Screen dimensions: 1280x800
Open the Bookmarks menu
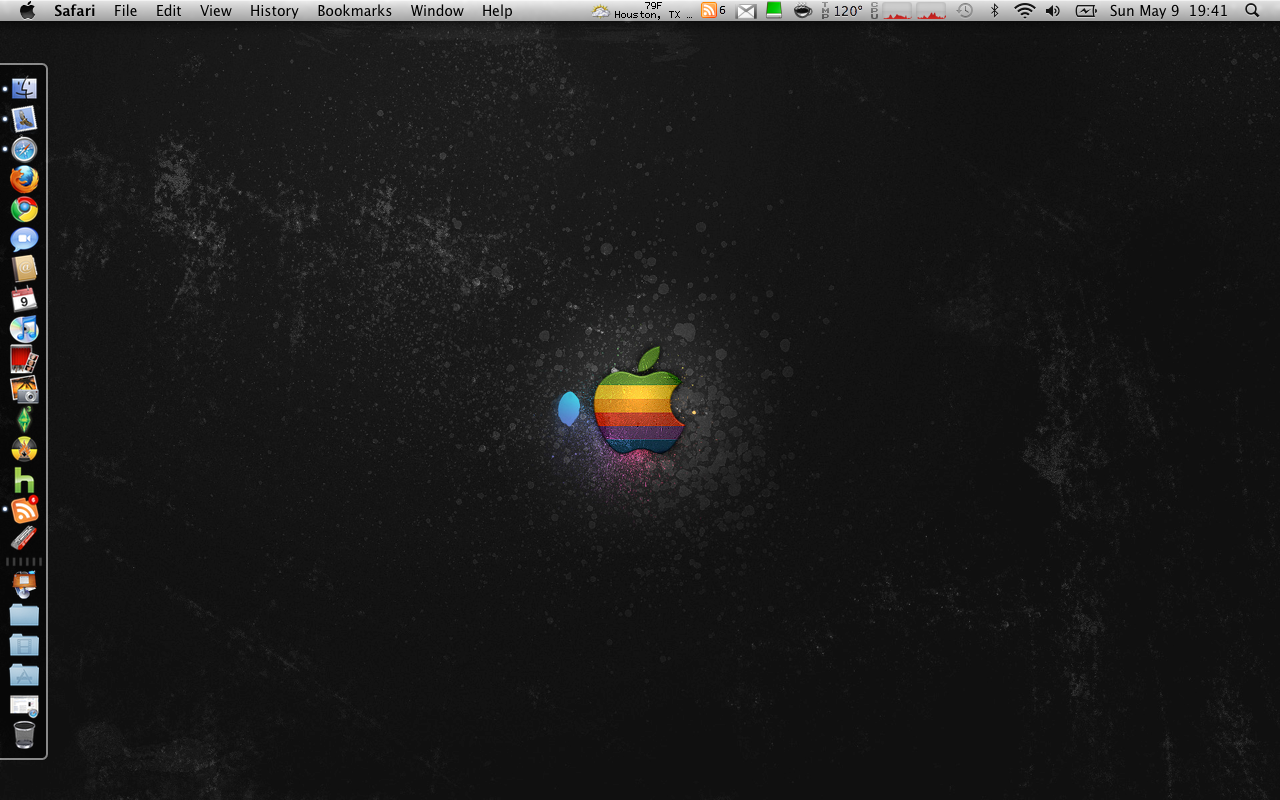point(355,11)
